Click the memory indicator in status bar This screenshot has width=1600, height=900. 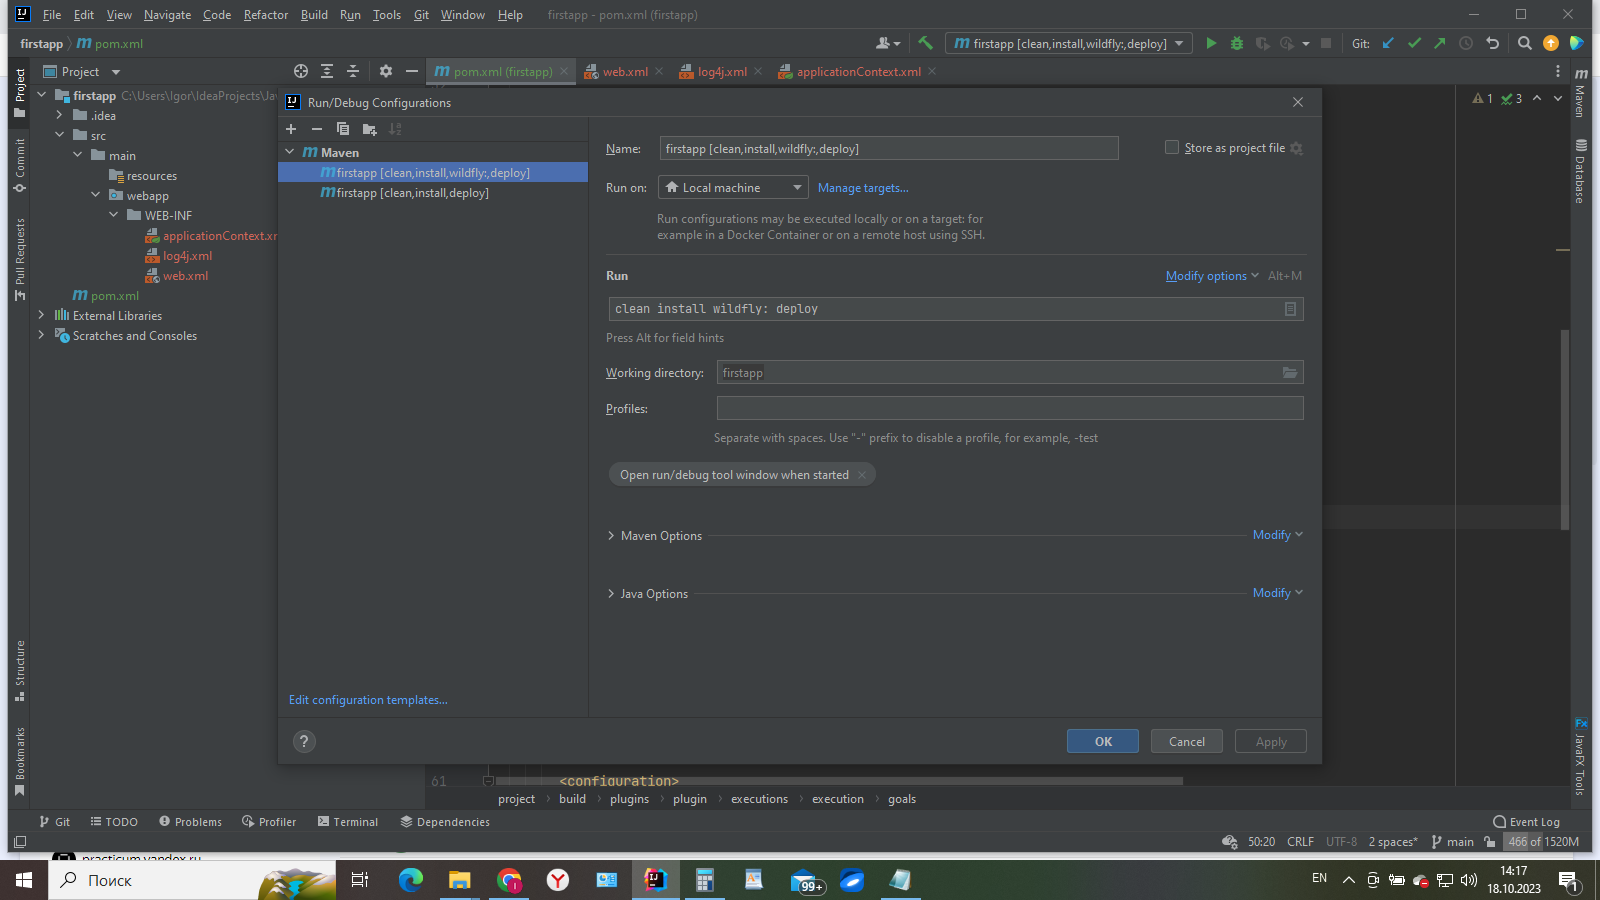click(x=1543, y=842)
